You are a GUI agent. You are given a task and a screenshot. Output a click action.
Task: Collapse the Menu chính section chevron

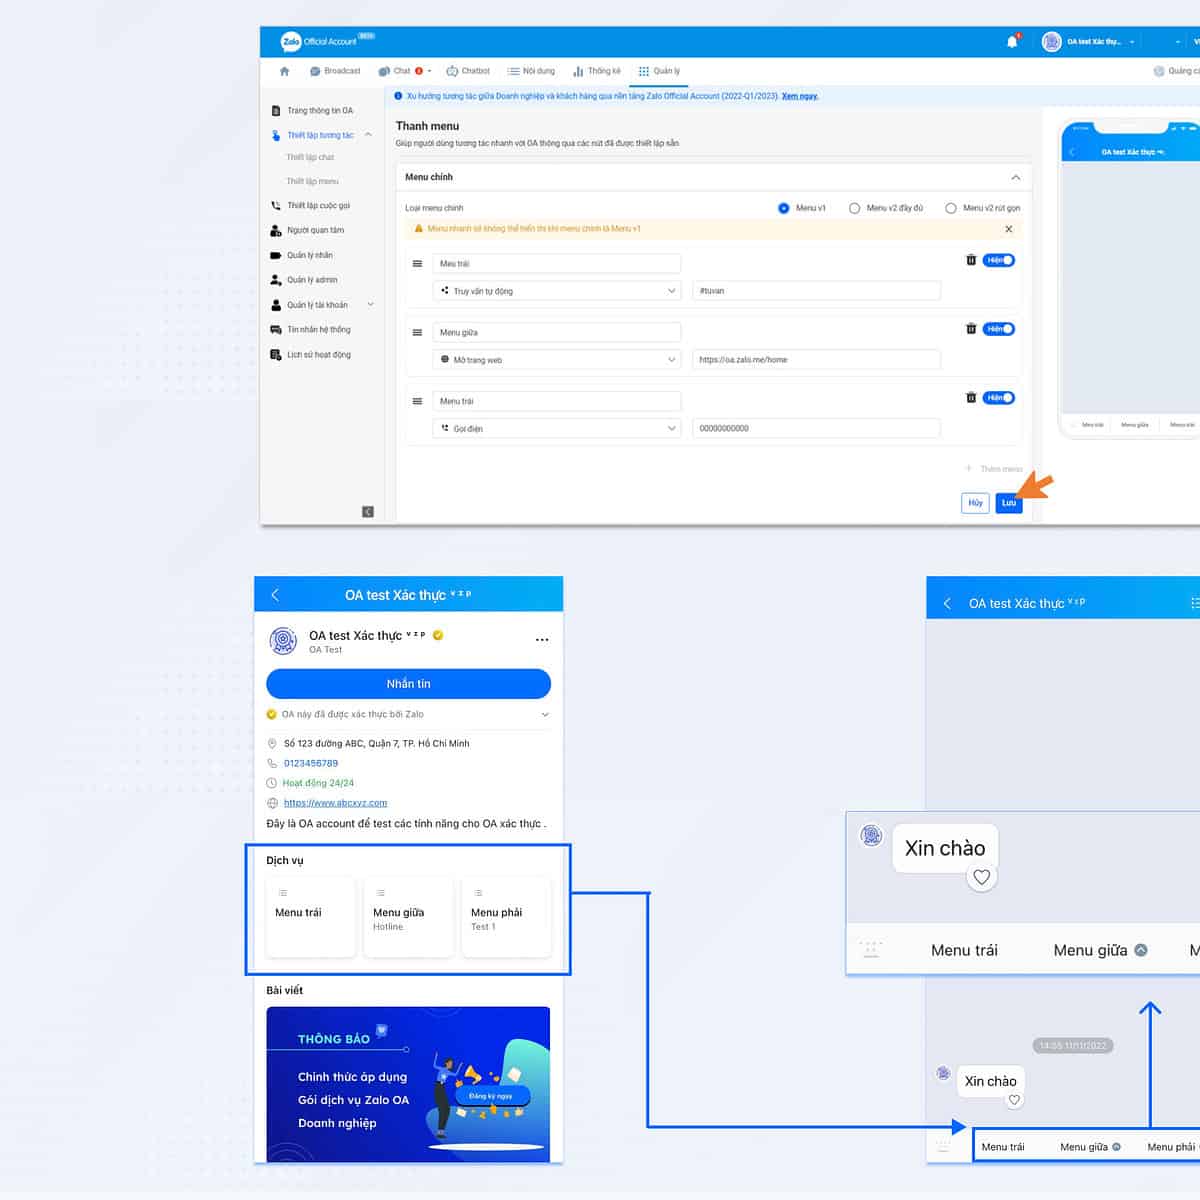[x=1015, y=177]
